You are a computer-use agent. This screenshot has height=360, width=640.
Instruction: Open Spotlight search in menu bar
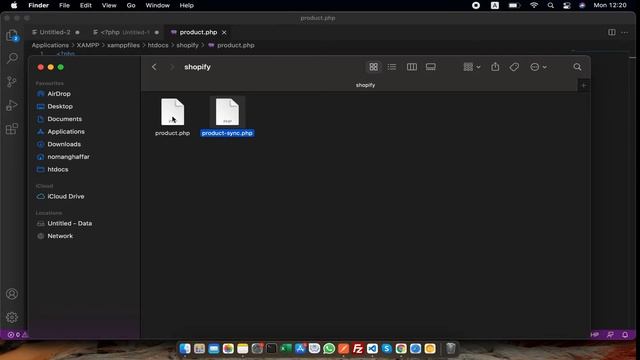[551, 5]
